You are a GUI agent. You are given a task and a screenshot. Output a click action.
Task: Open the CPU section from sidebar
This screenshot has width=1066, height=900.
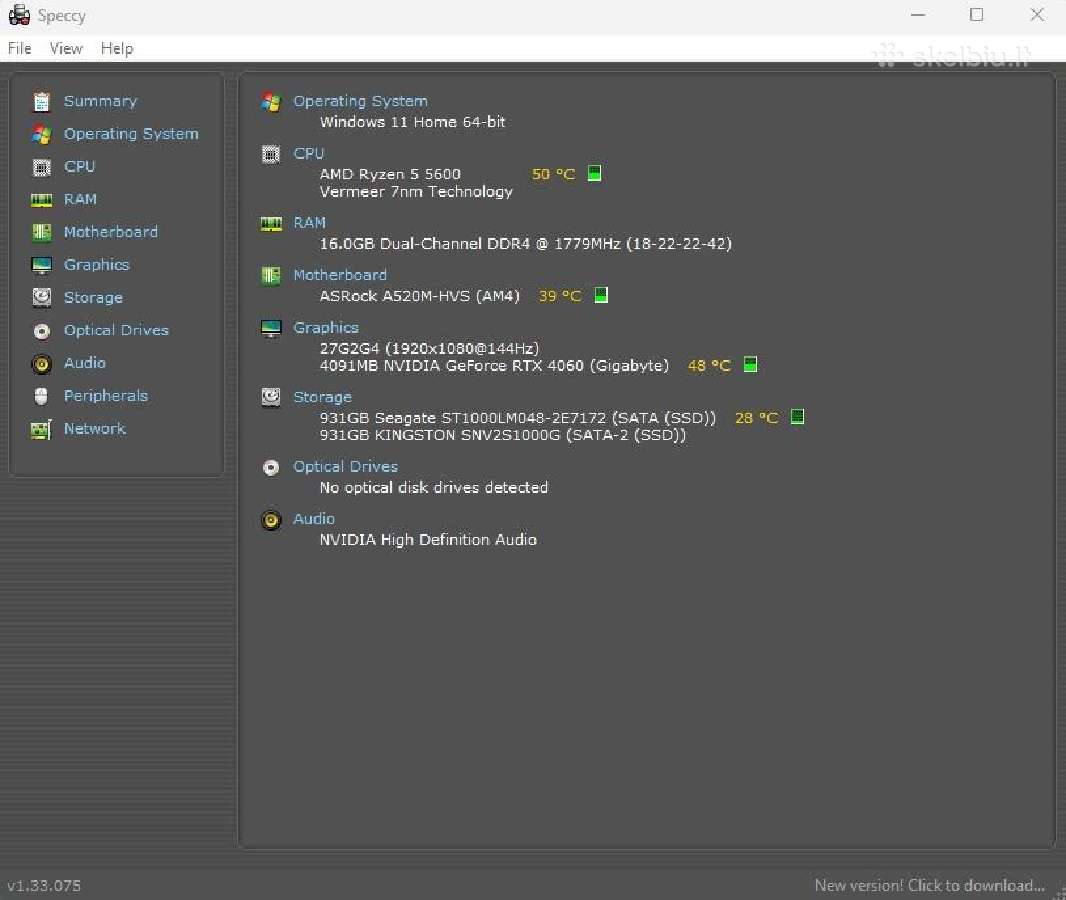(x=80, y=167)
